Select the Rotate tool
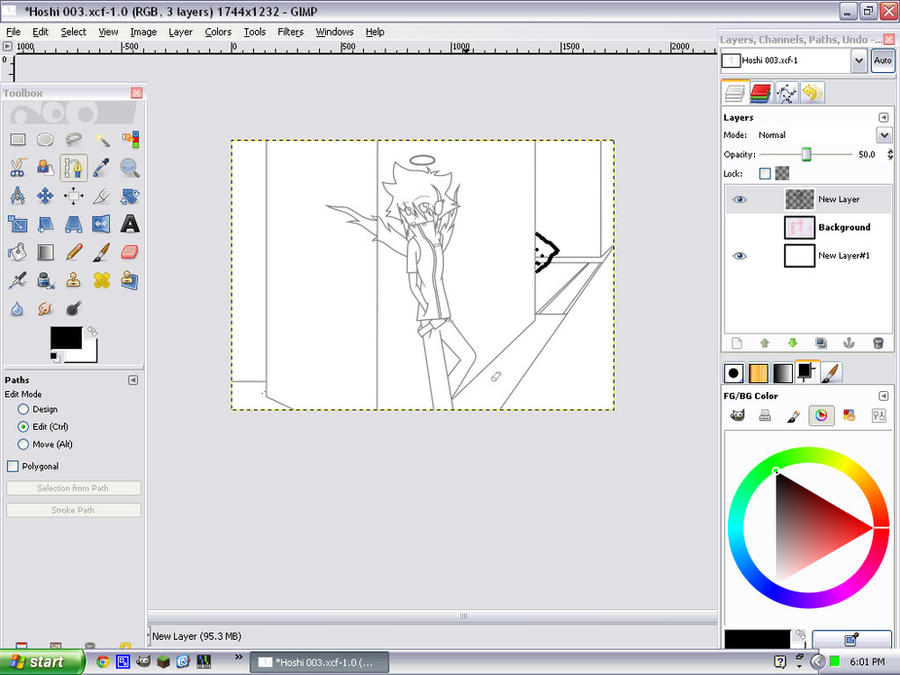The image size is (900, 675). point(130,196)
